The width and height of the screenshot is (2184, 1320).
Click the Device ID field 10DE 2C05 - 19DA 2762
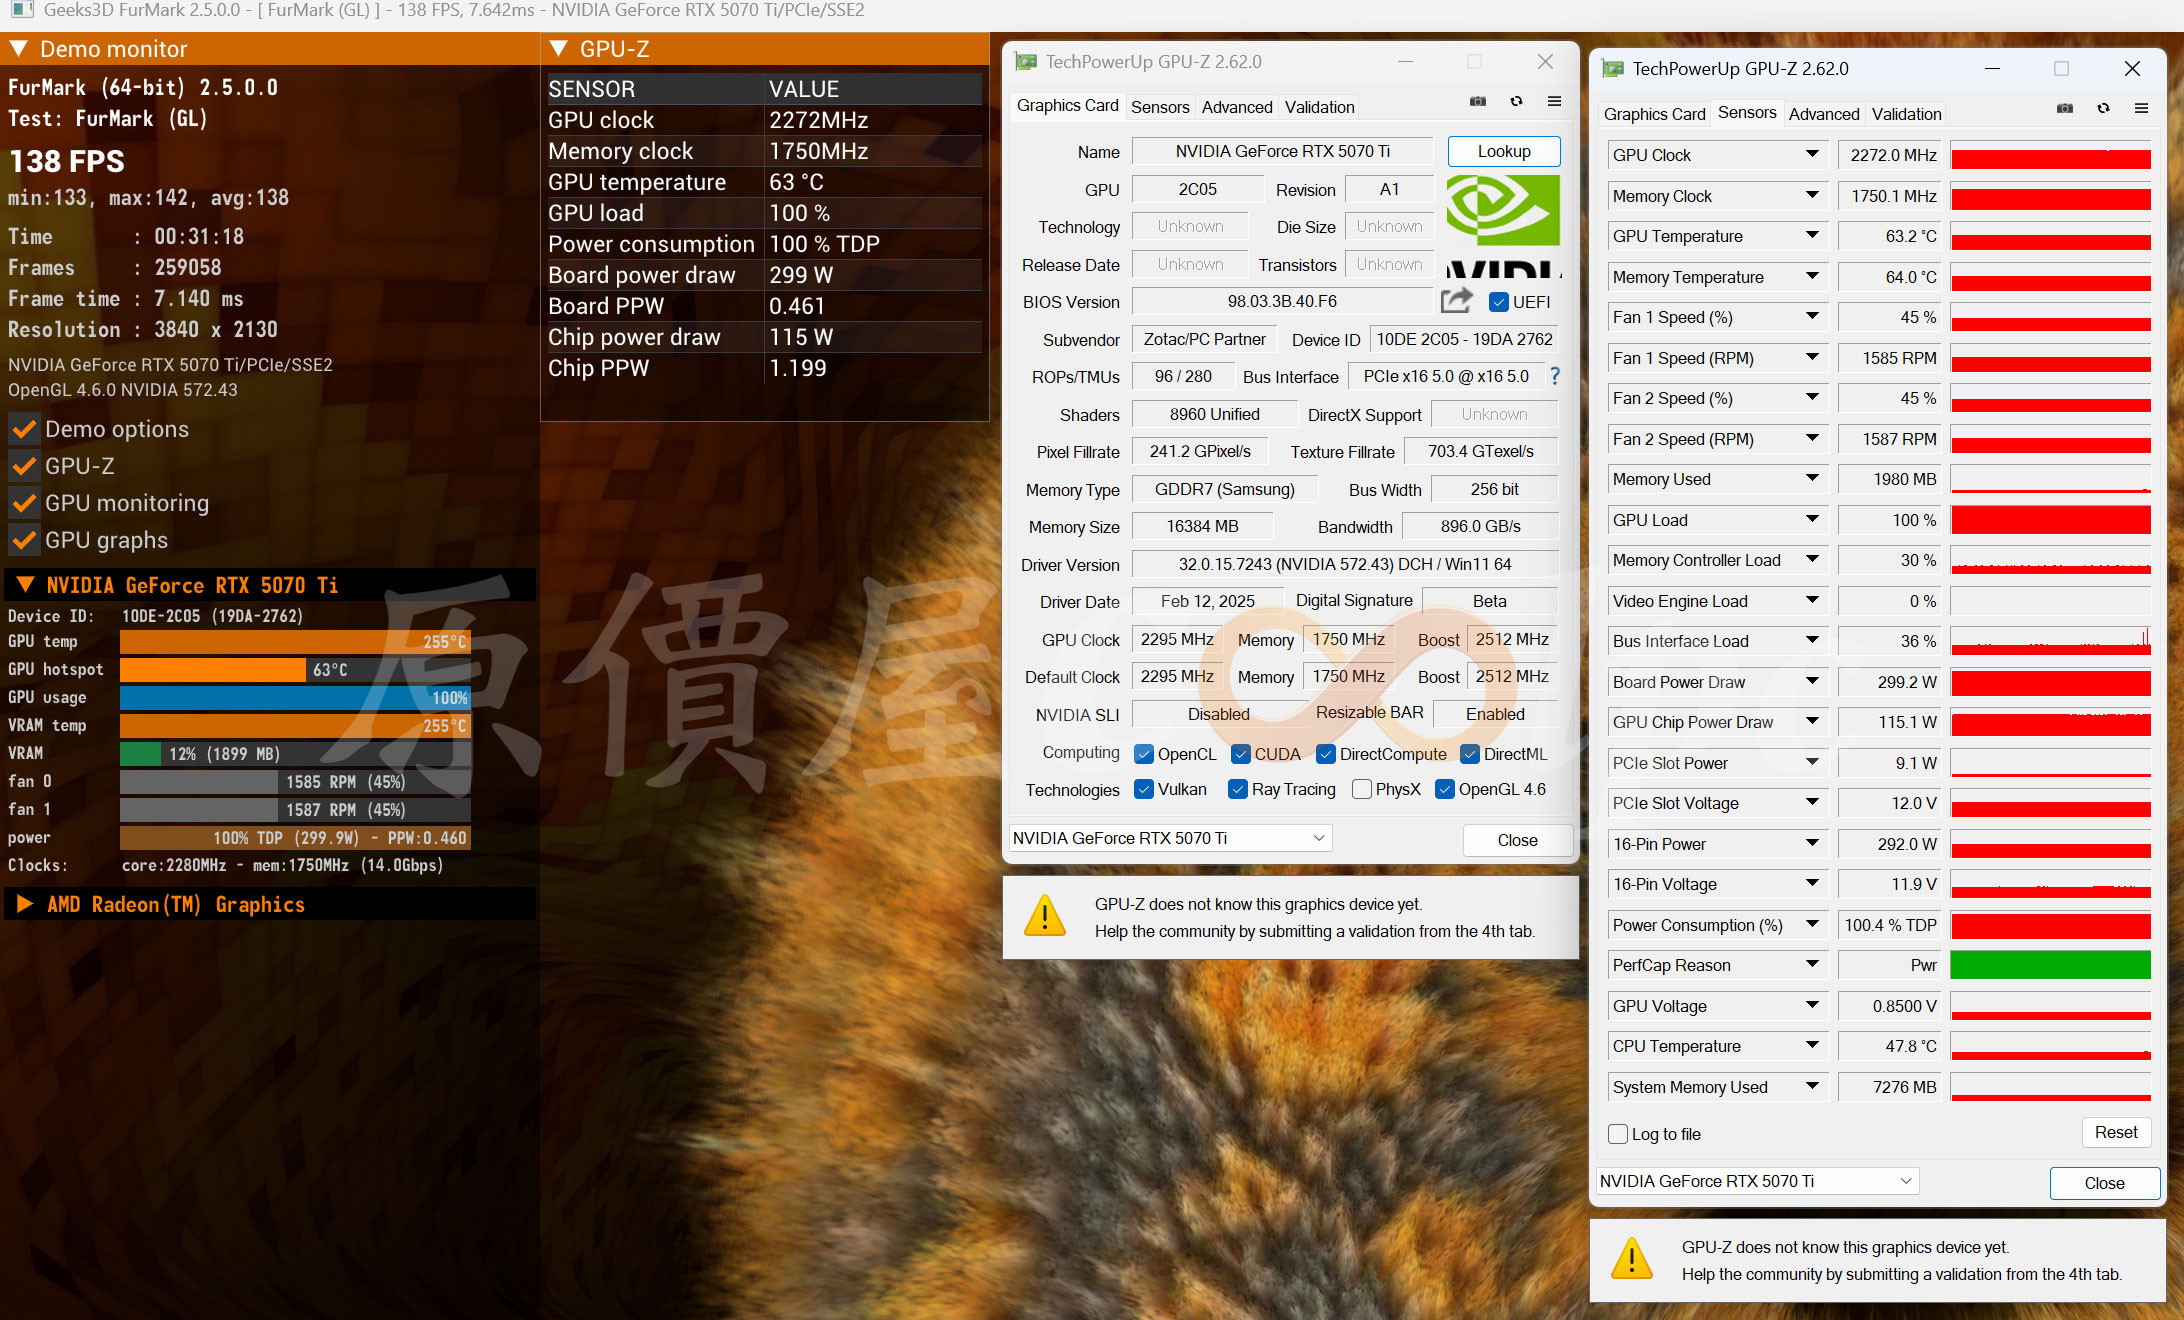pos(1464,339)
